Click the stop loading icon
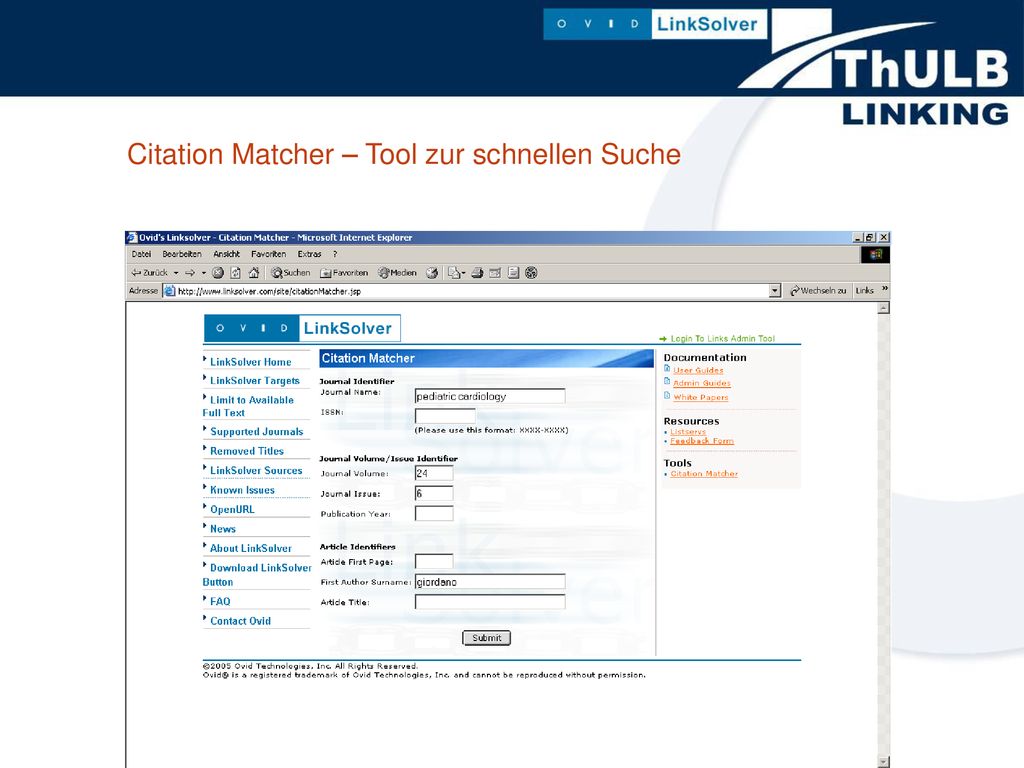The image size is (1024, 768). point(218,273)
